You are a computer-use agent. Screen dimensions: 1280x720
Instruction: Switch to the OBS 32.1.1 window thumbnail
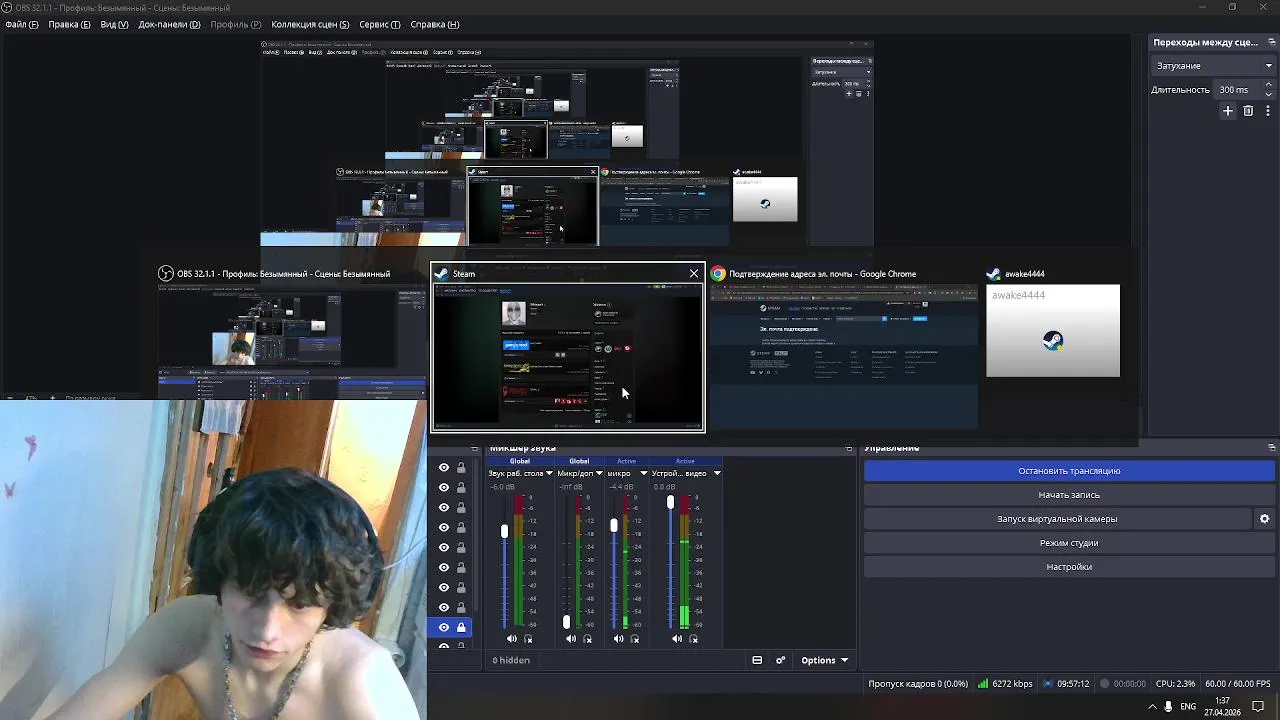tap(292, 341)
